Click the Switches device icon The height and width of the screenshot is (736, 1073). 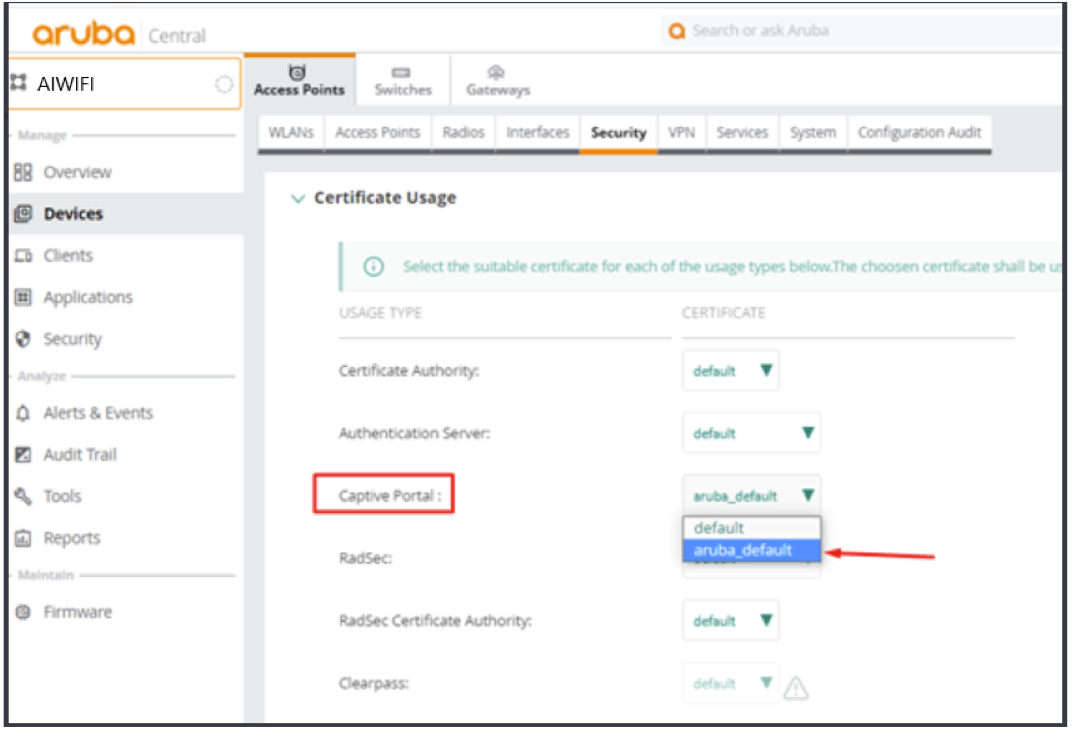(401, 73)
